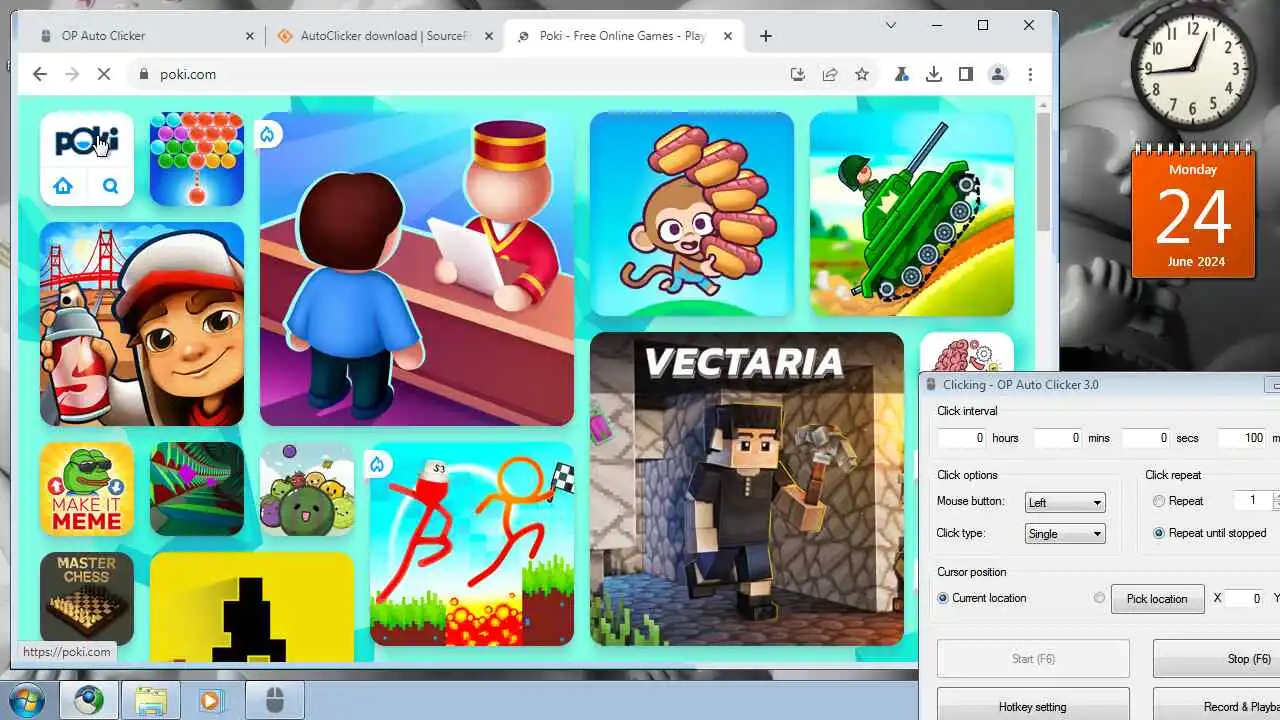
Task: Click the share page icon
Action: click(830, 74)
